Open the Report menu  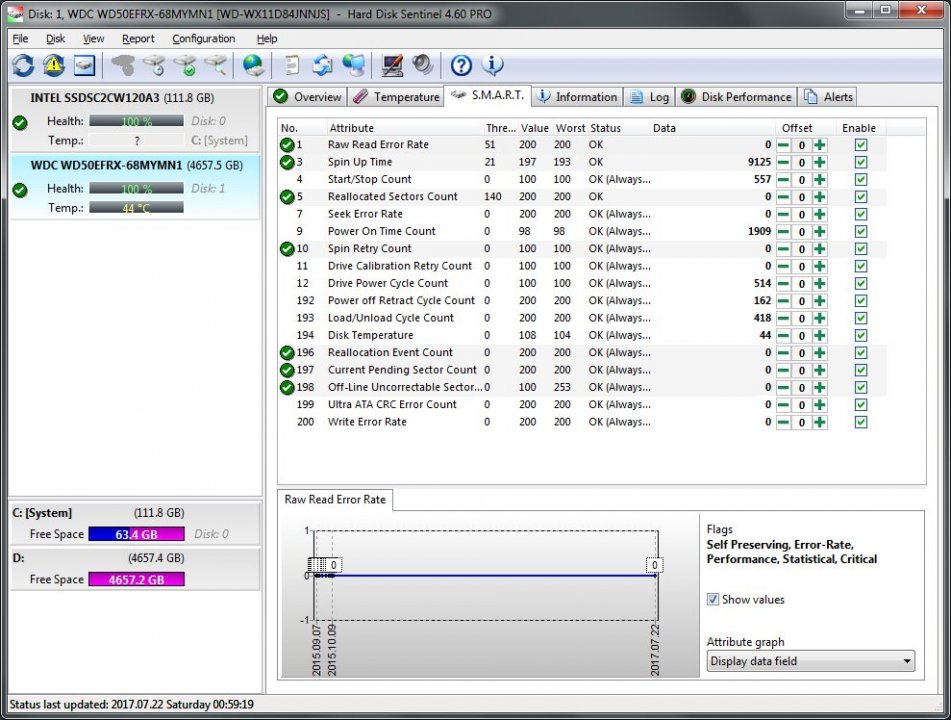point(138,39)
